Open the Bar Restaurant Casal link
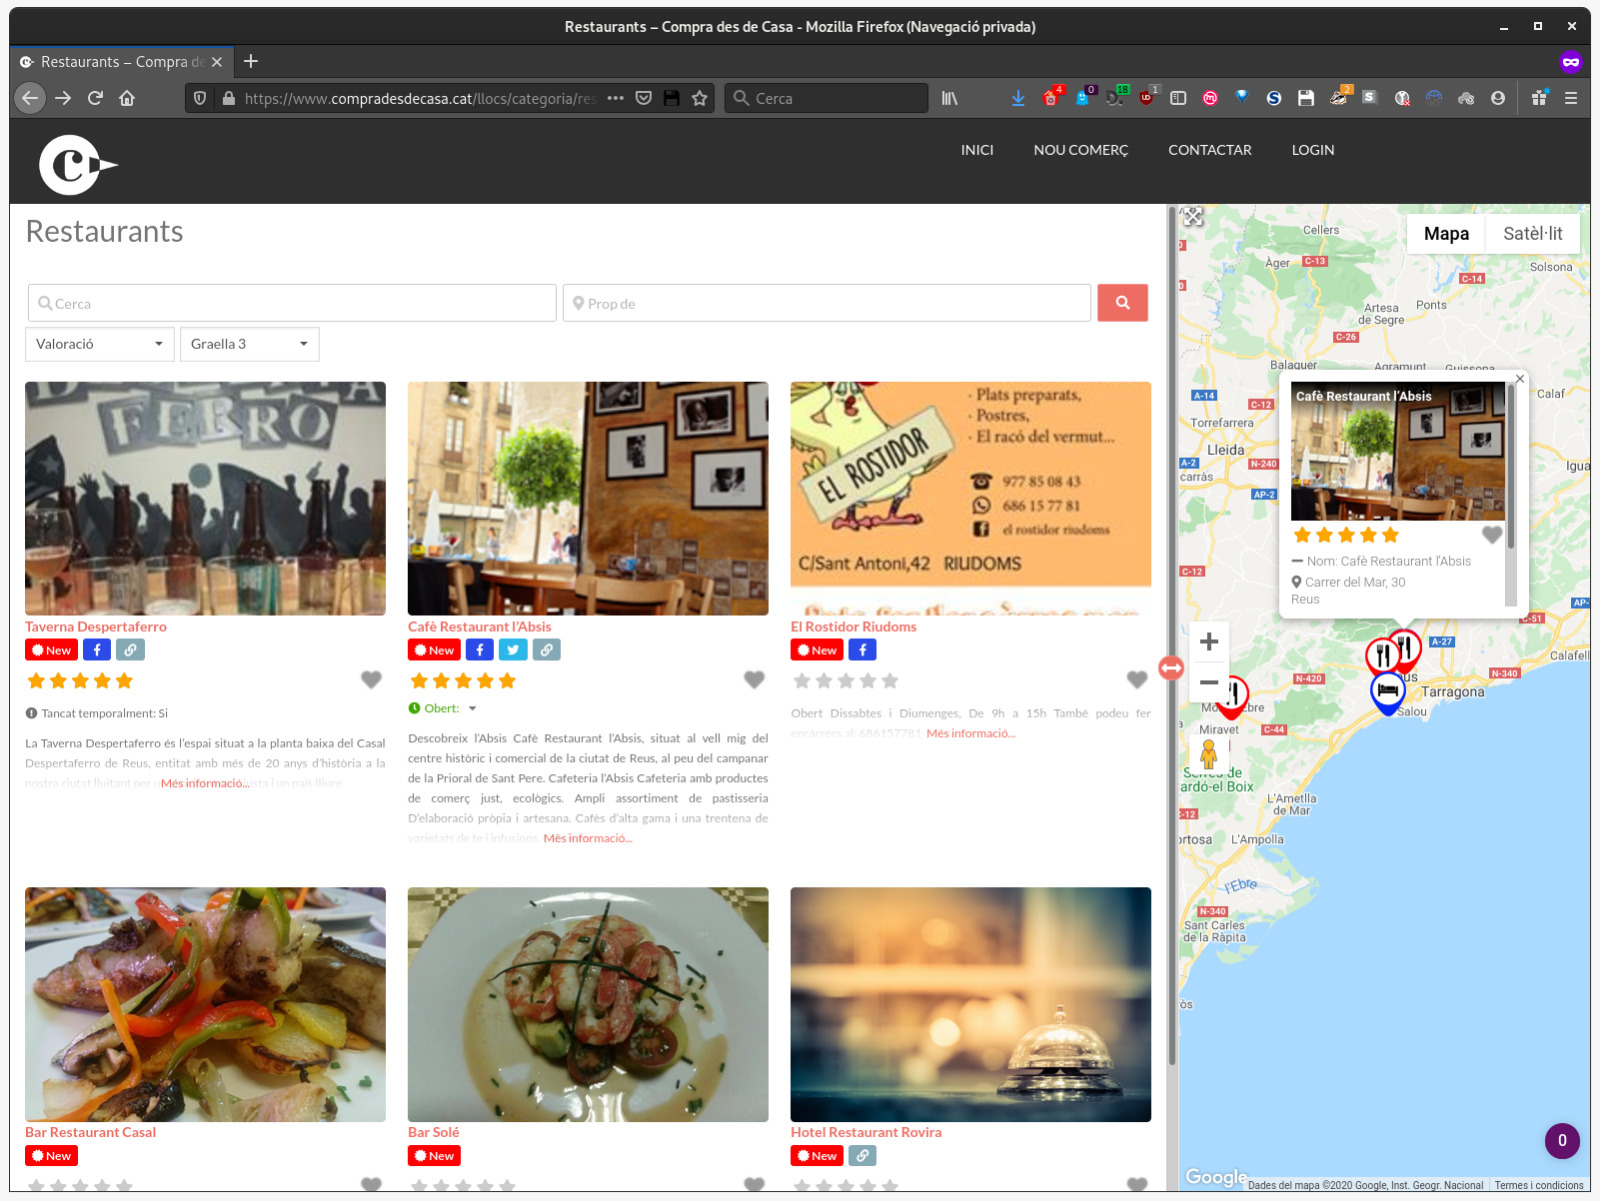Screen dimensions: 1600x1201 pyautogui.click(x=90, y=1133)
